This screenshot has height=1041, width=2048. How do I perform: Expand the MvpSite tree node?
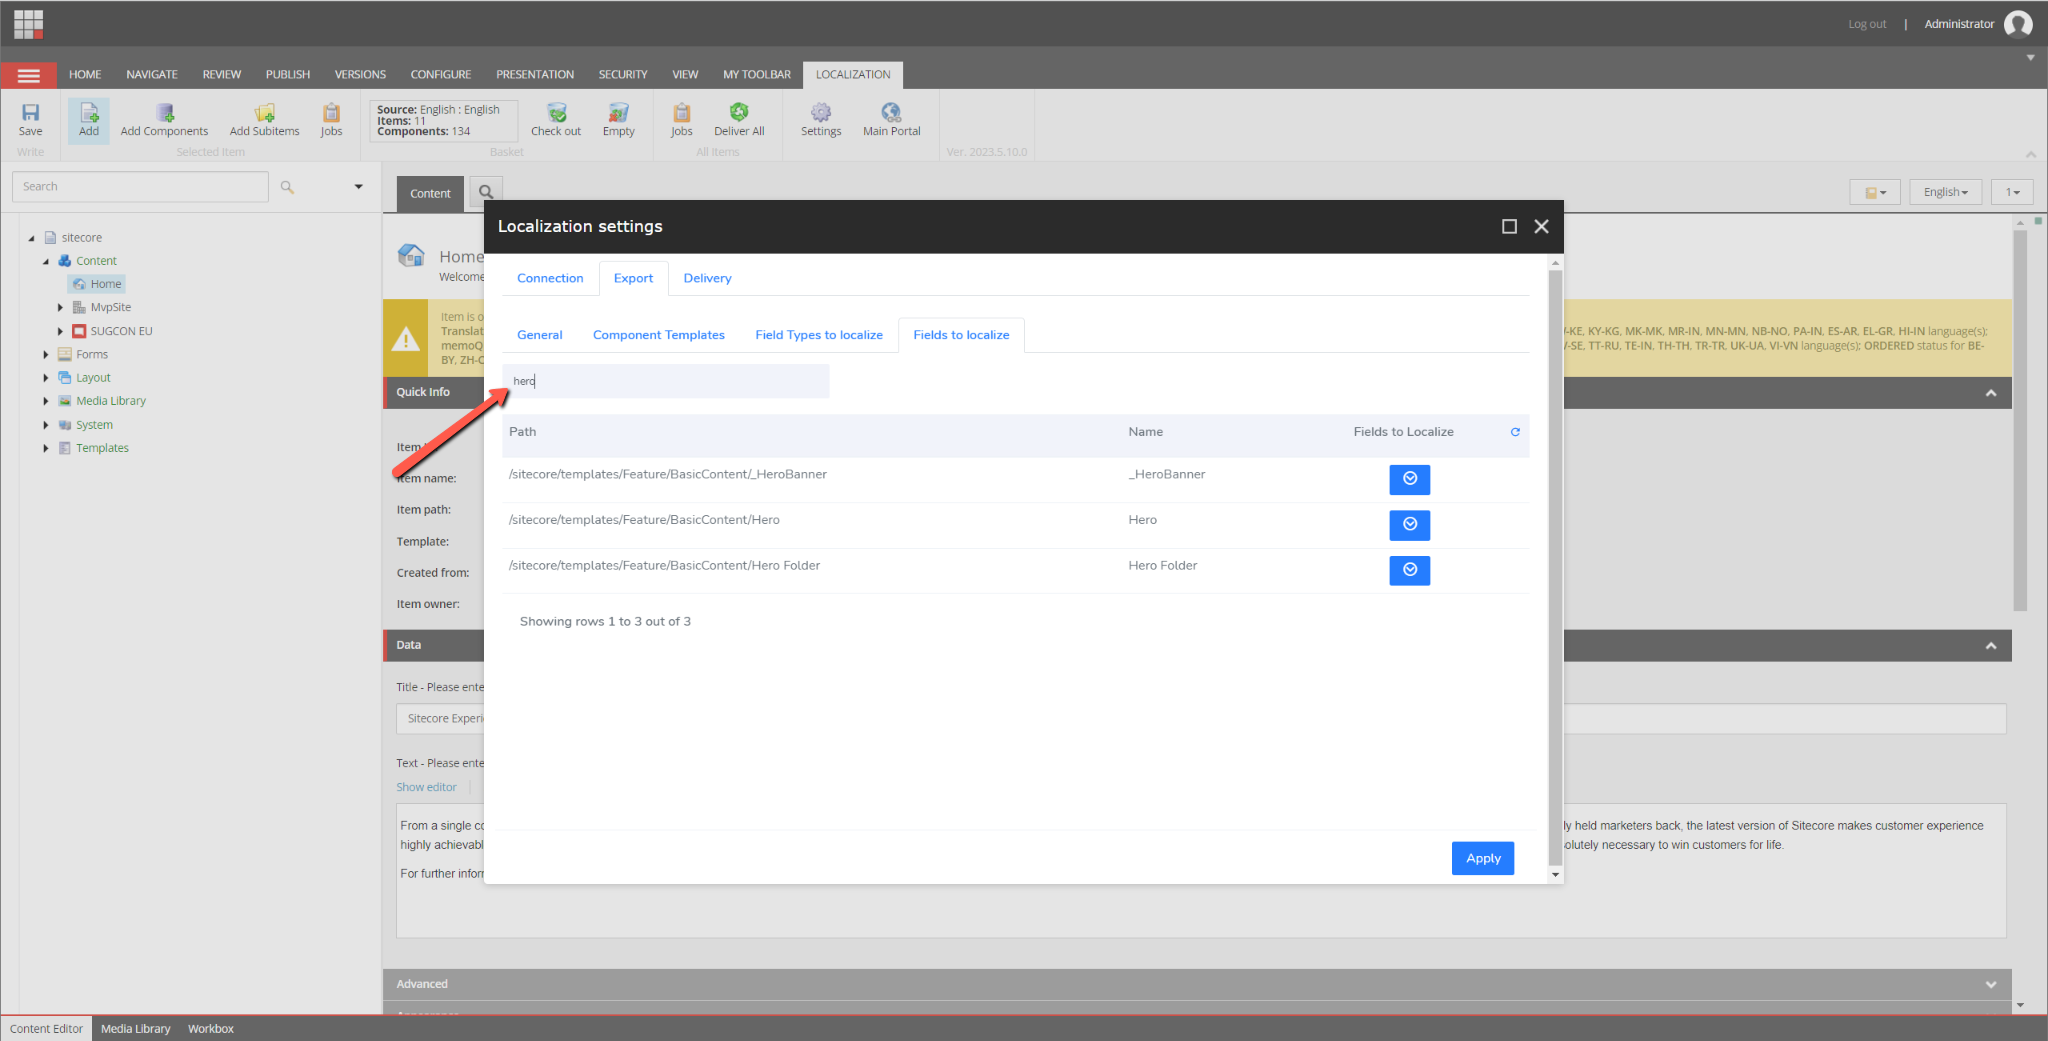pyautogui.click(x=60, y=308)
